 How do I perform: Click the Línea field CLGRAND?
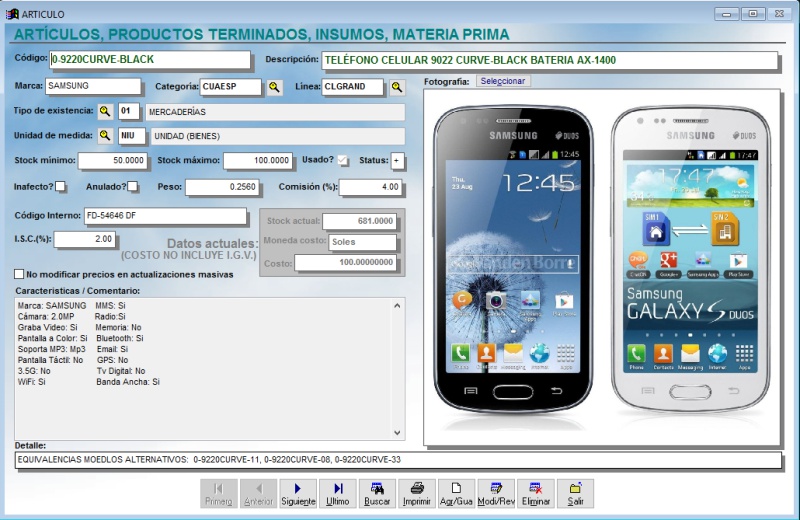(x=352, y=87)
